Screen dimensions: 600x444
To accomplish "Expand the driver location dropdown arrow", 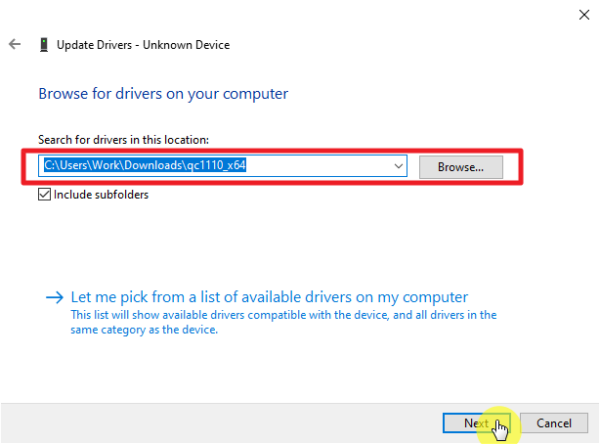I will [398, 166].
